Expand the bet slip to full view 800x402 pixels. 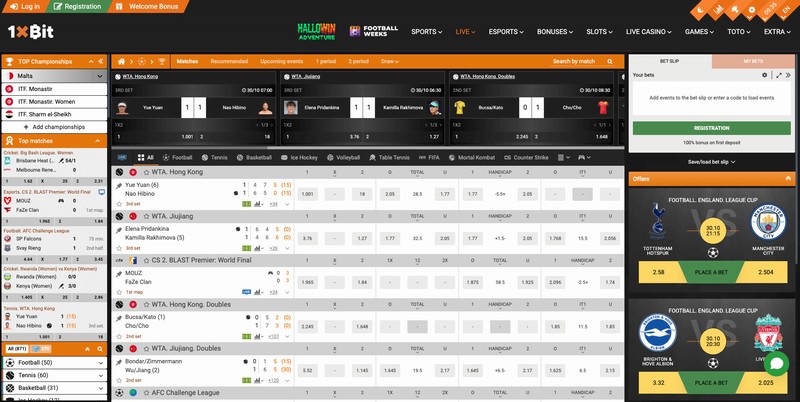(779, 75)
